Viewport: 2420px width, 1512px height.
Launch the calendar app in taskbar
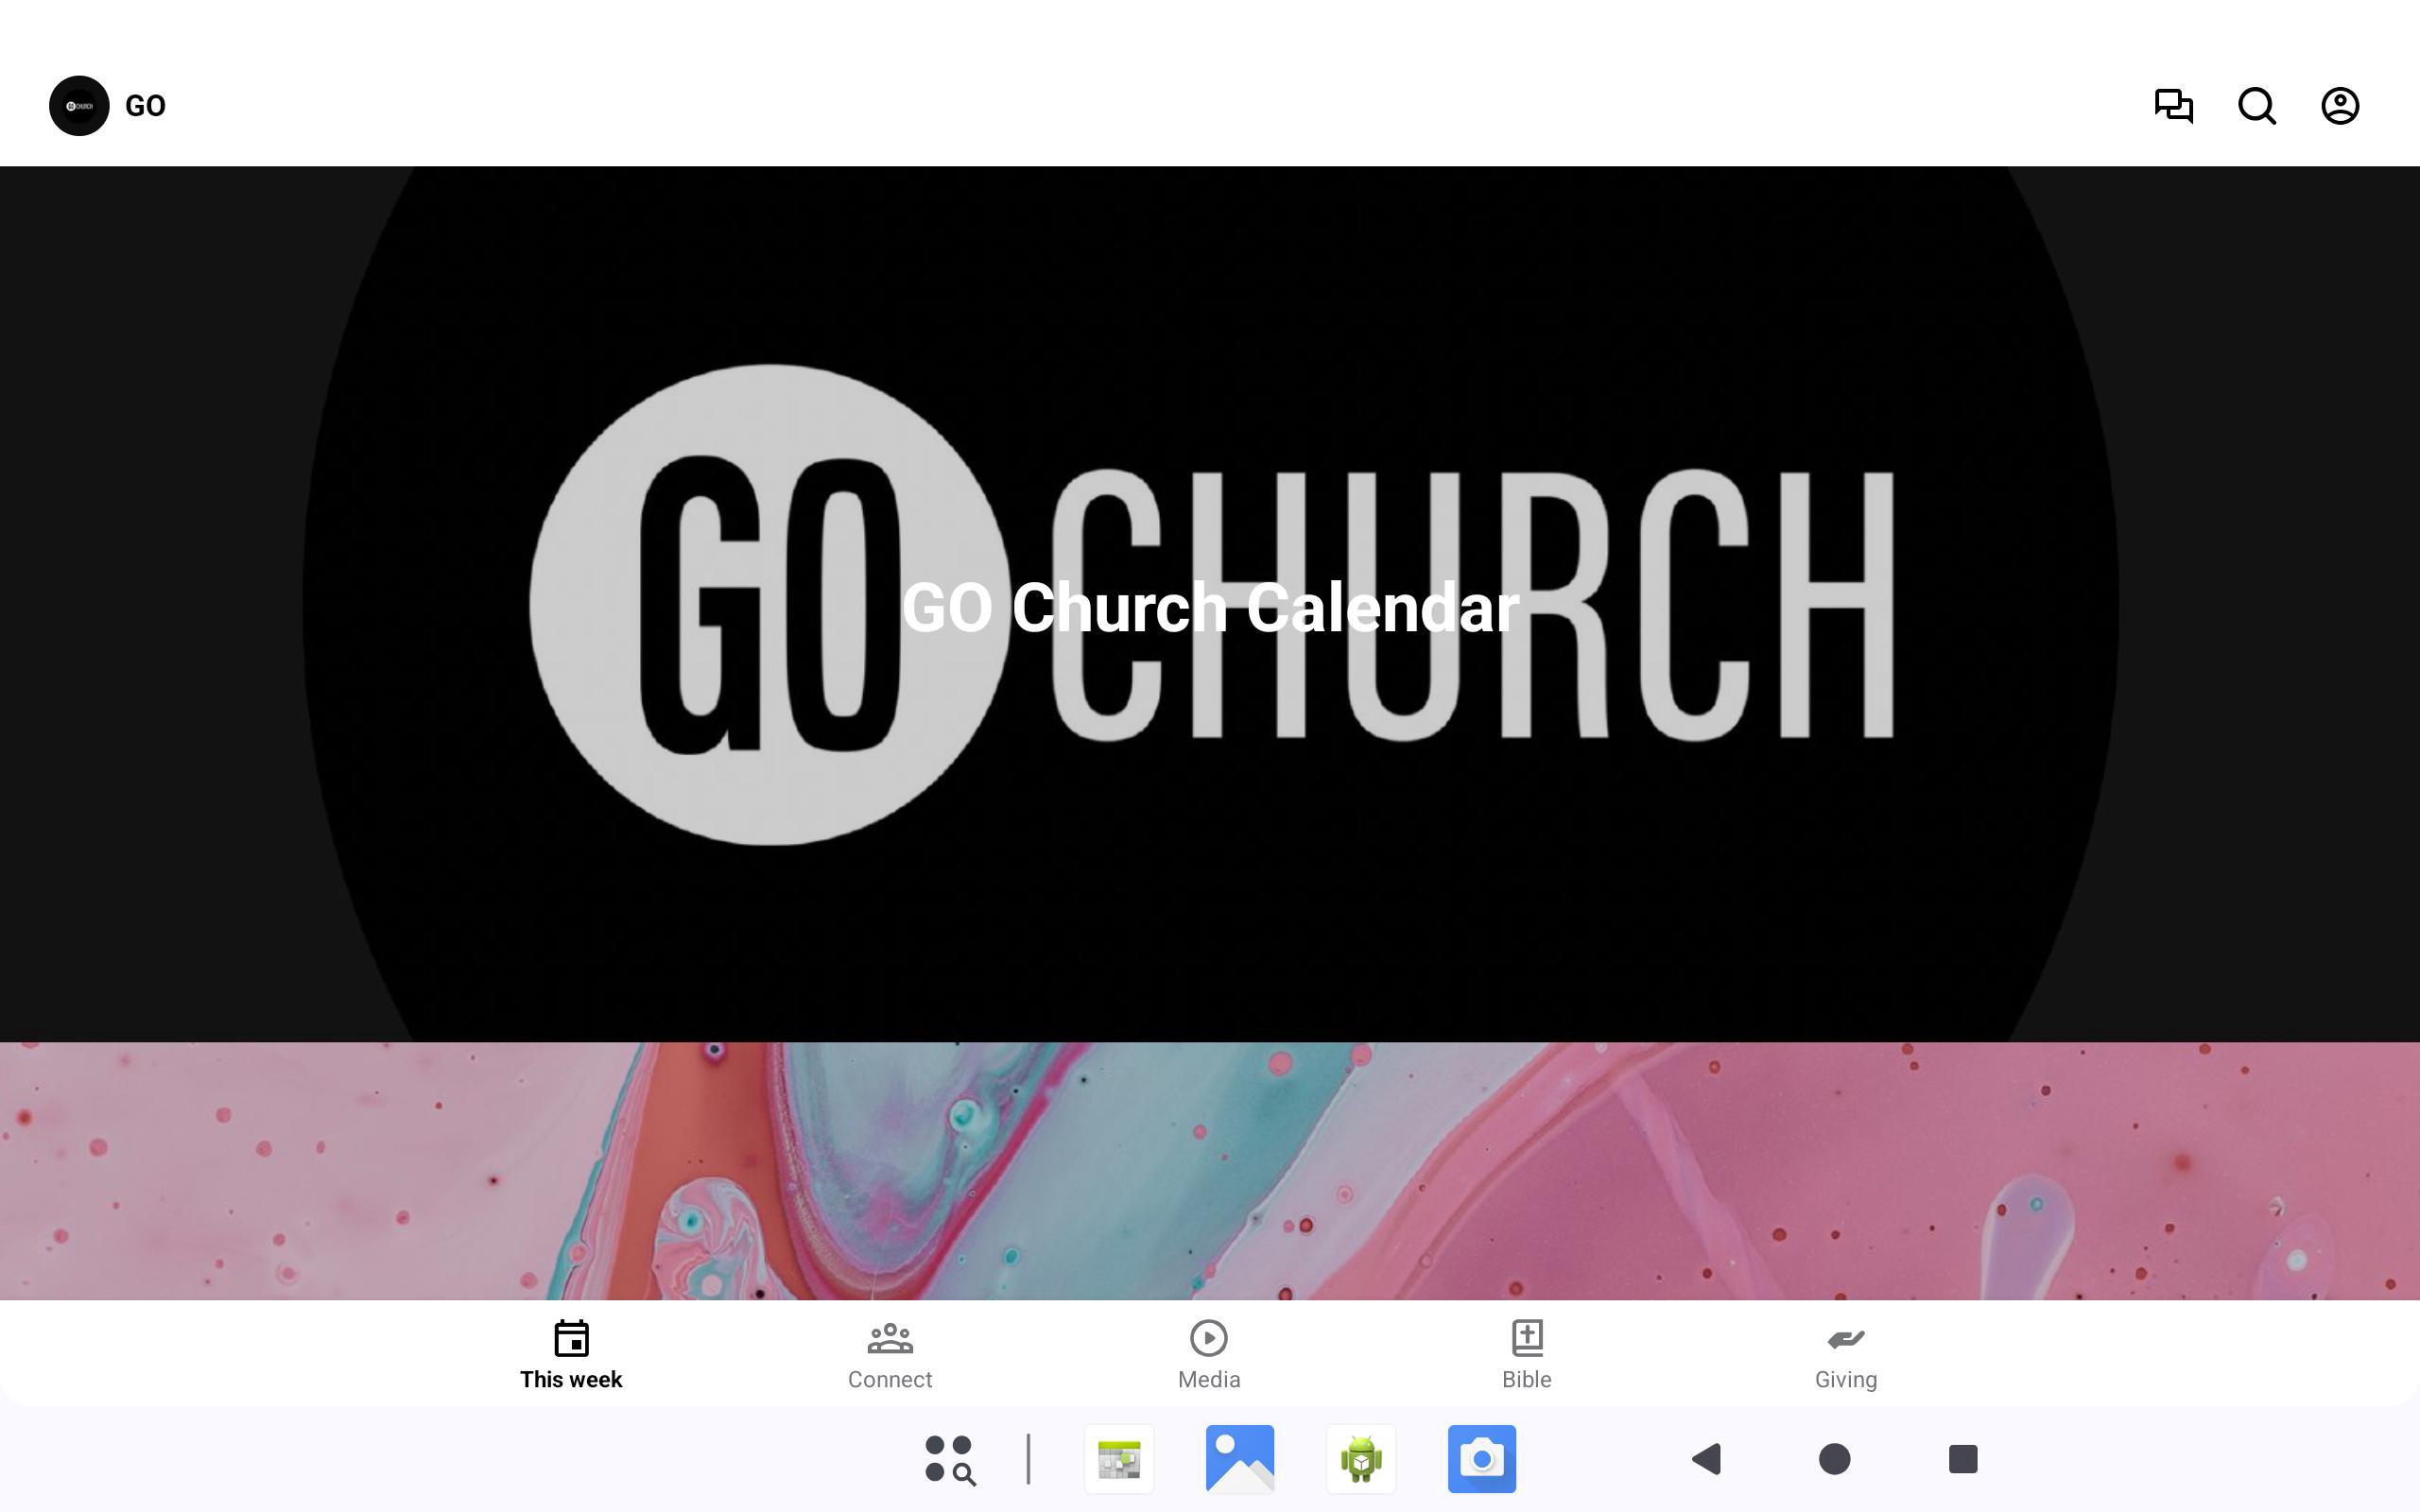pos(1119,1459)
